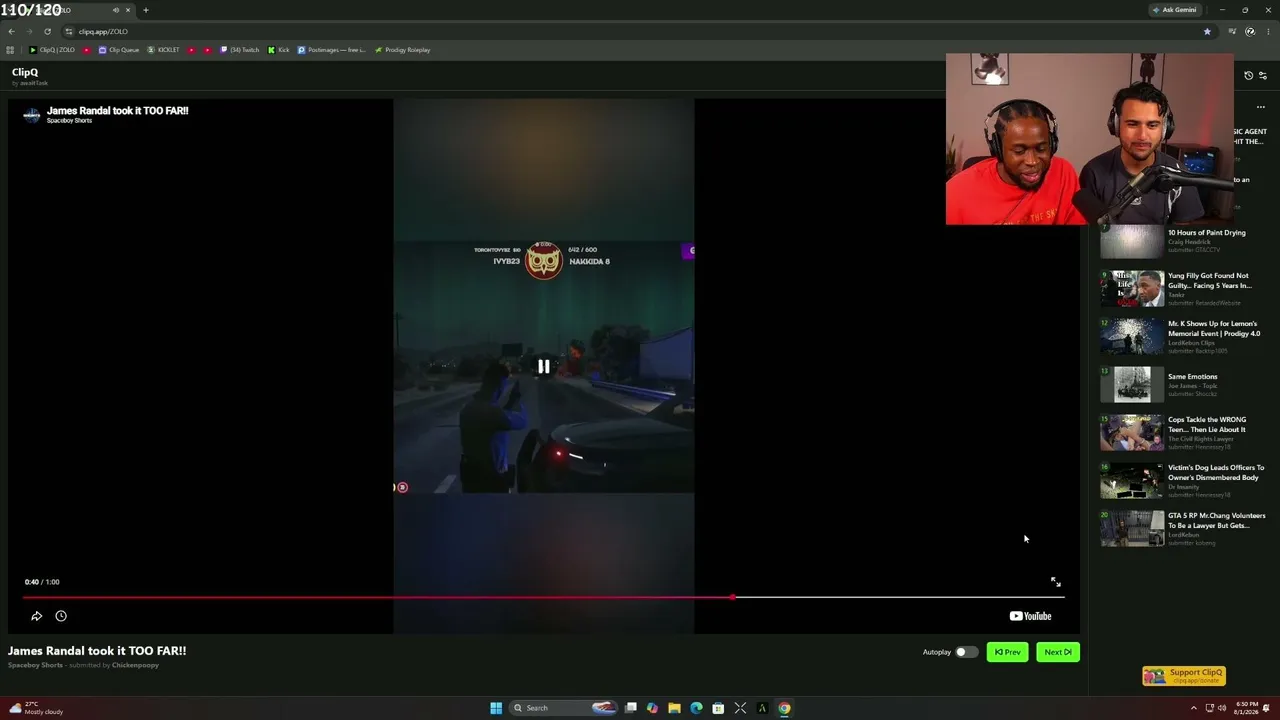Open the '(34) Twitch' bookmark
Screen dimensions: 1280x720
point(240,50)
